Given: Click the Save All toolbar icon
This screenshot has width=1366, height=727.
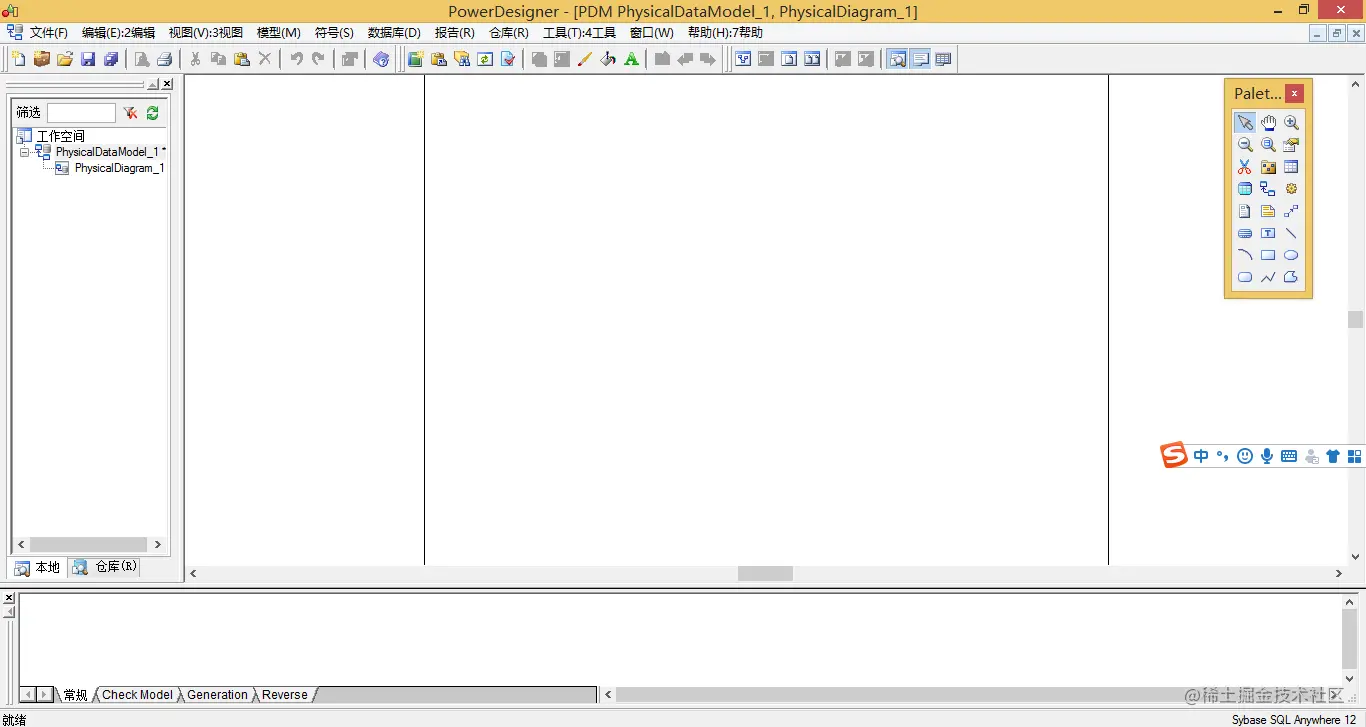Looking at the screenshot, I should [111, 59].
